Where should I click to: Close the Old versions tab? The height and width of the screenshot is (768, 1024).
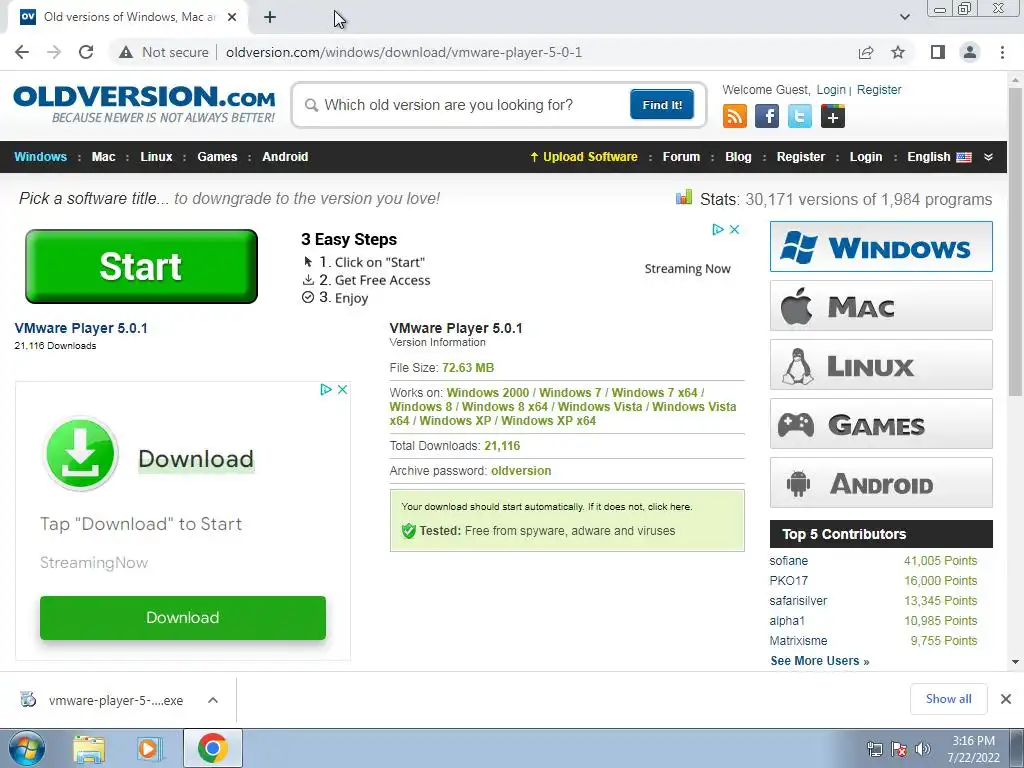click(232, 17)
